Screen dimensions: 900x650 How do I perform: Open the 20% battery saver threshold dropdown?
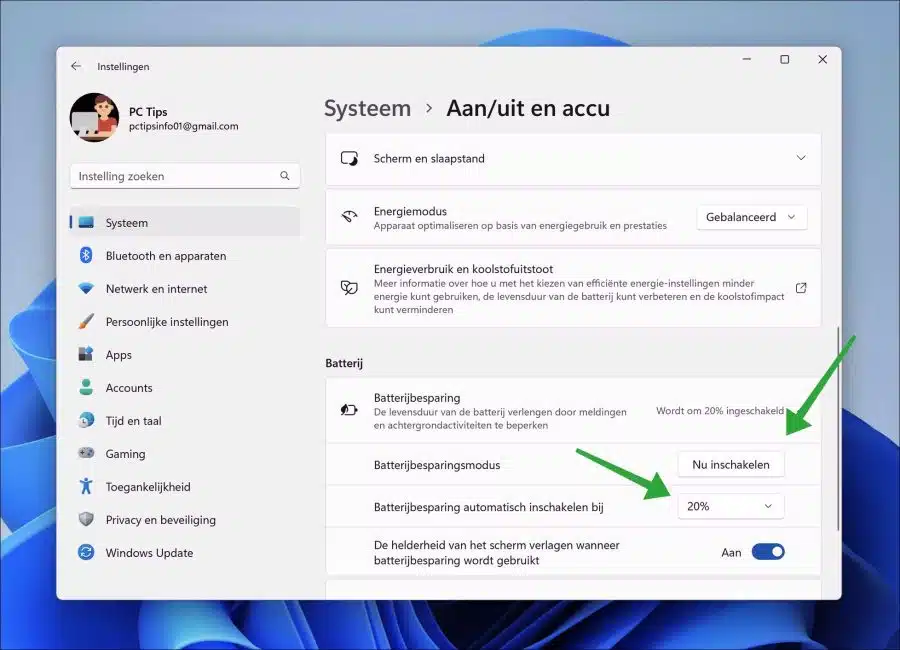click(731, 506)
